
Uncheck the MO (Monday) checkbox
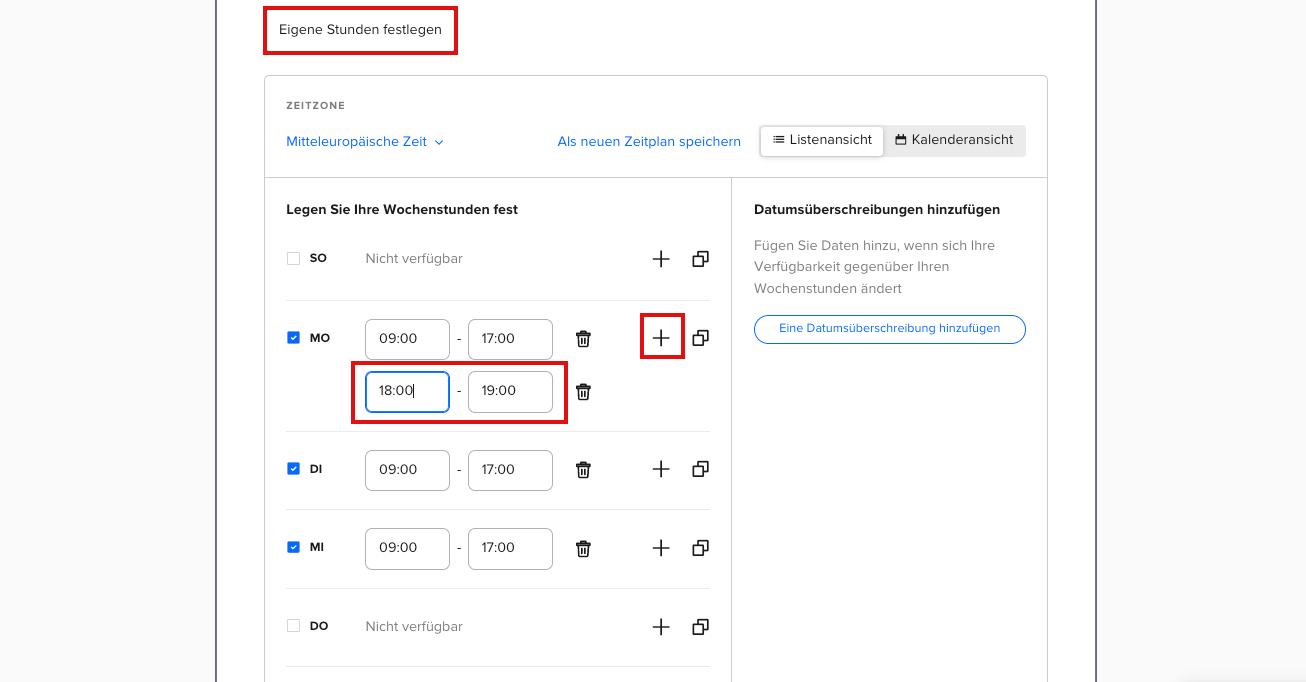293,338
